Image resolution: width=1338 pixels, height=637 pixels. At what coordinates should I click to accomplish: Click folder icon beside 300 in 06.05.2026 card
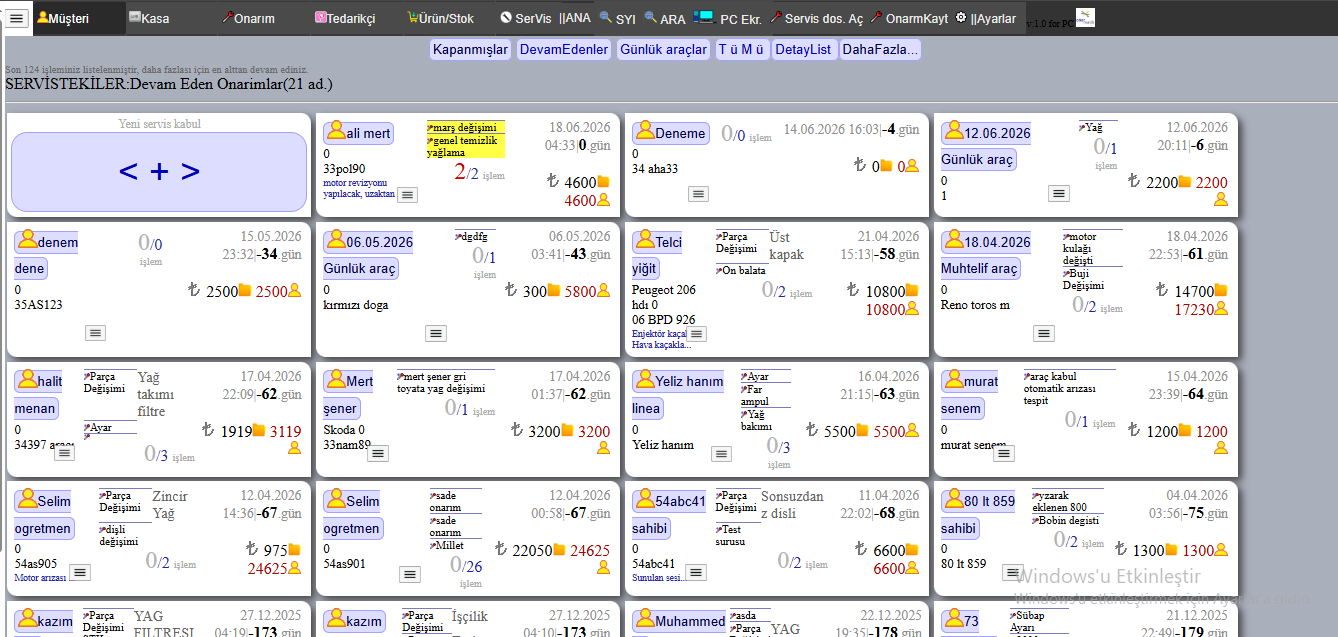pos(555,291)
